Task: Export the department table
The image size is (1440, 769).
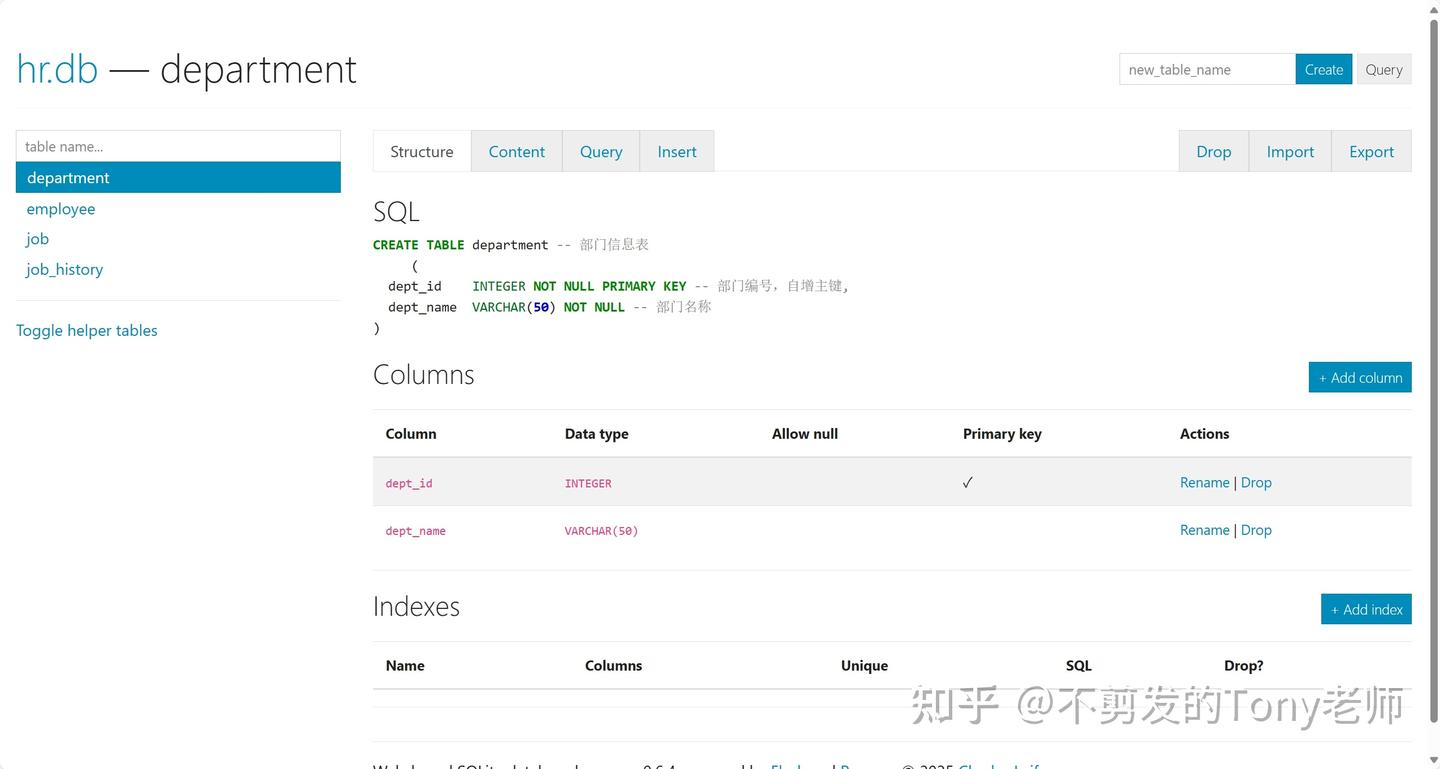Action: click(x=1371, y=151)
